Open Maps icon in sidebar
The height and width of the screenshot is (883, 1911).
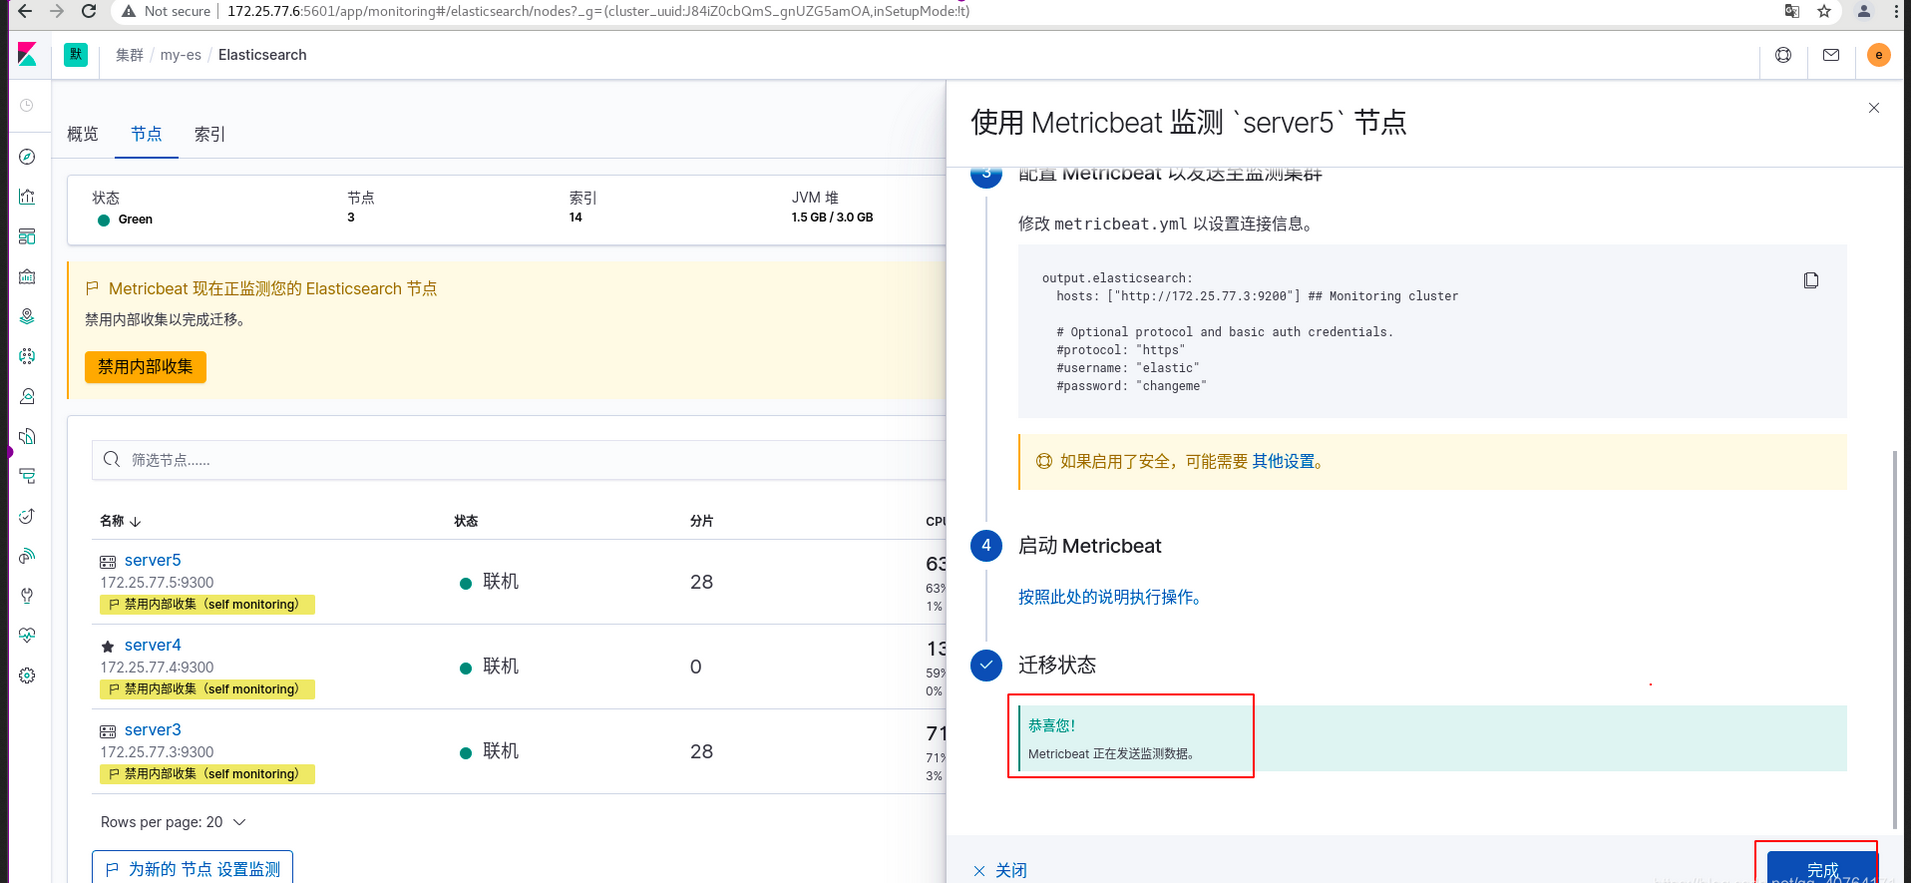coord(27,317)
